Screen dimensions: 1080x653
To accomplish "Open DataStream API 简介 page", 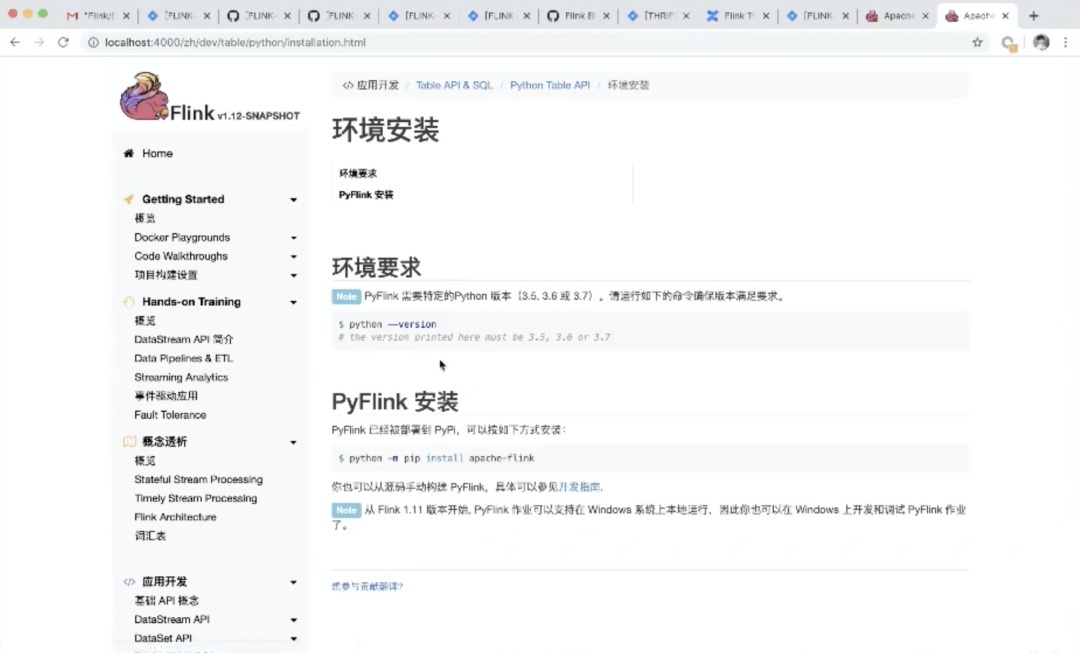I will (x=184, y=340).
